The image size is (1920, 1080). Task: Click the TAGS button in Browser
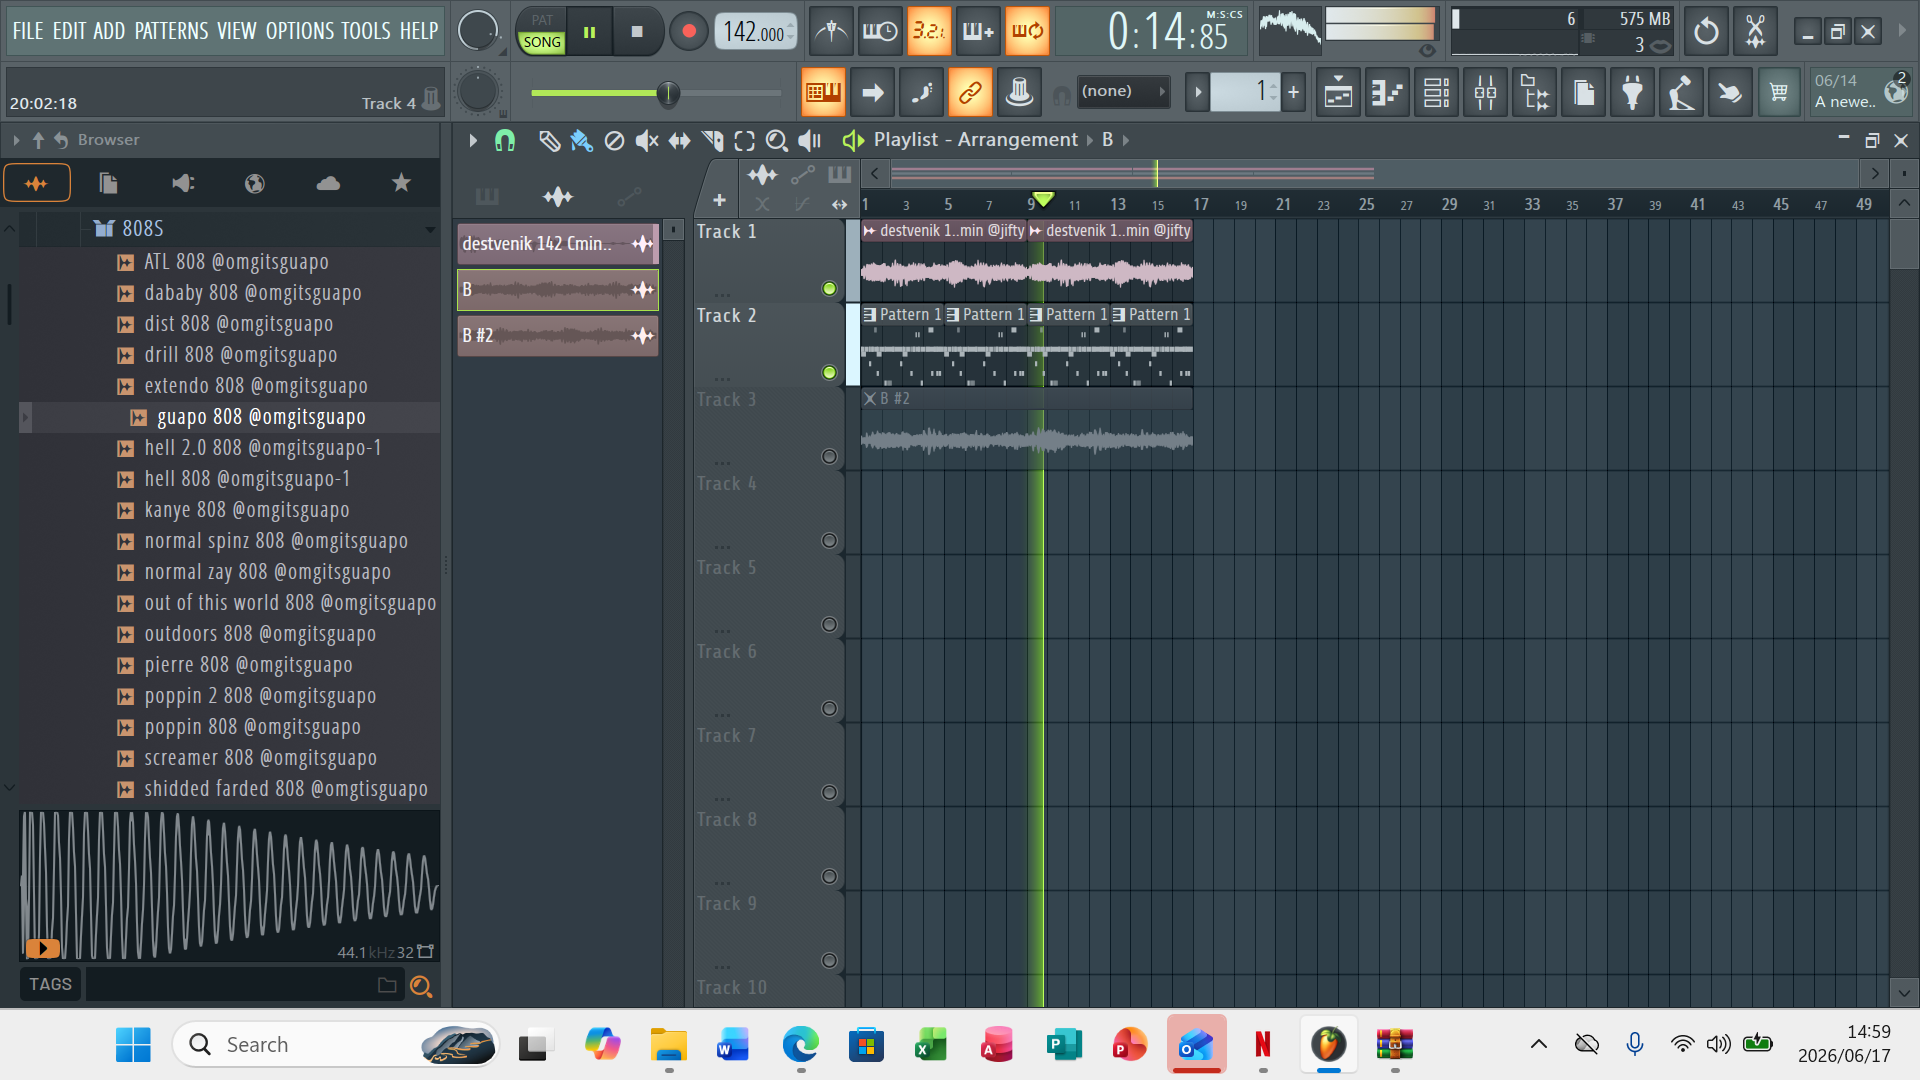(x=50, y=985)
